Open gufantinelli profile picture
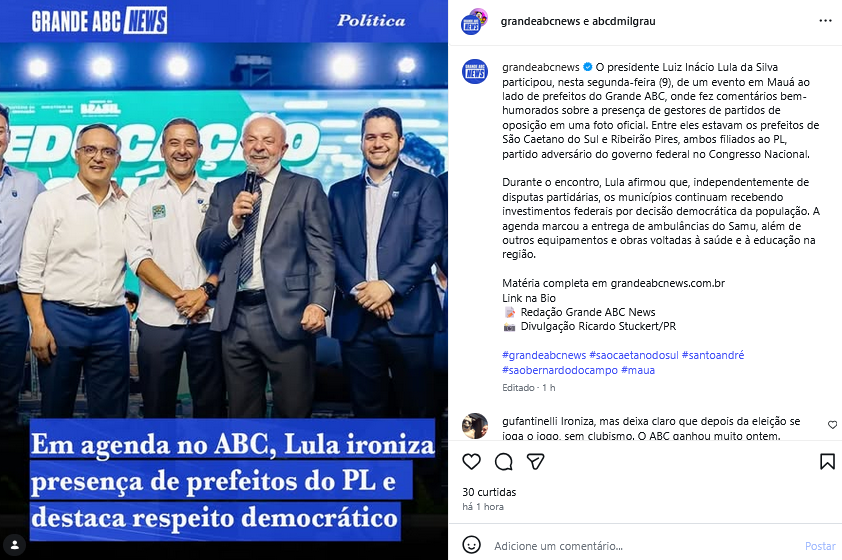This screenshot has height=560, width=842. (x=475, y=426)
